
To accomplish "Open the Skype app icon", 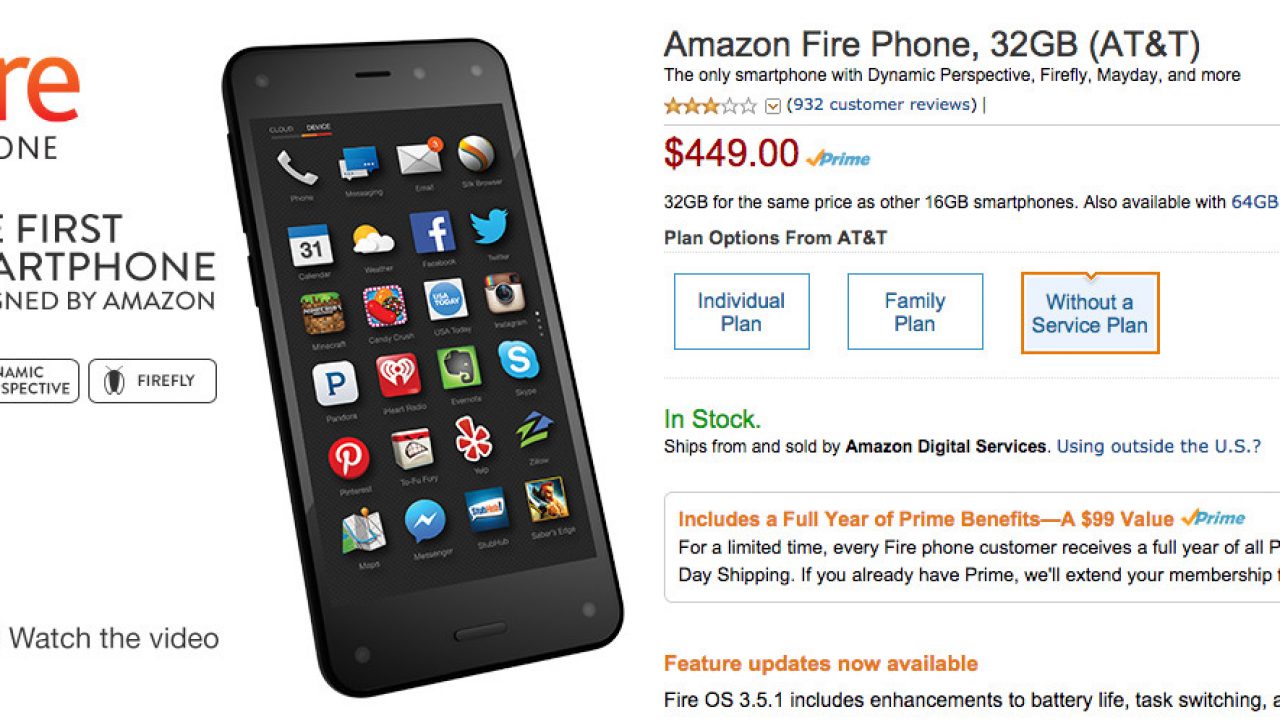I will point(518,360).
